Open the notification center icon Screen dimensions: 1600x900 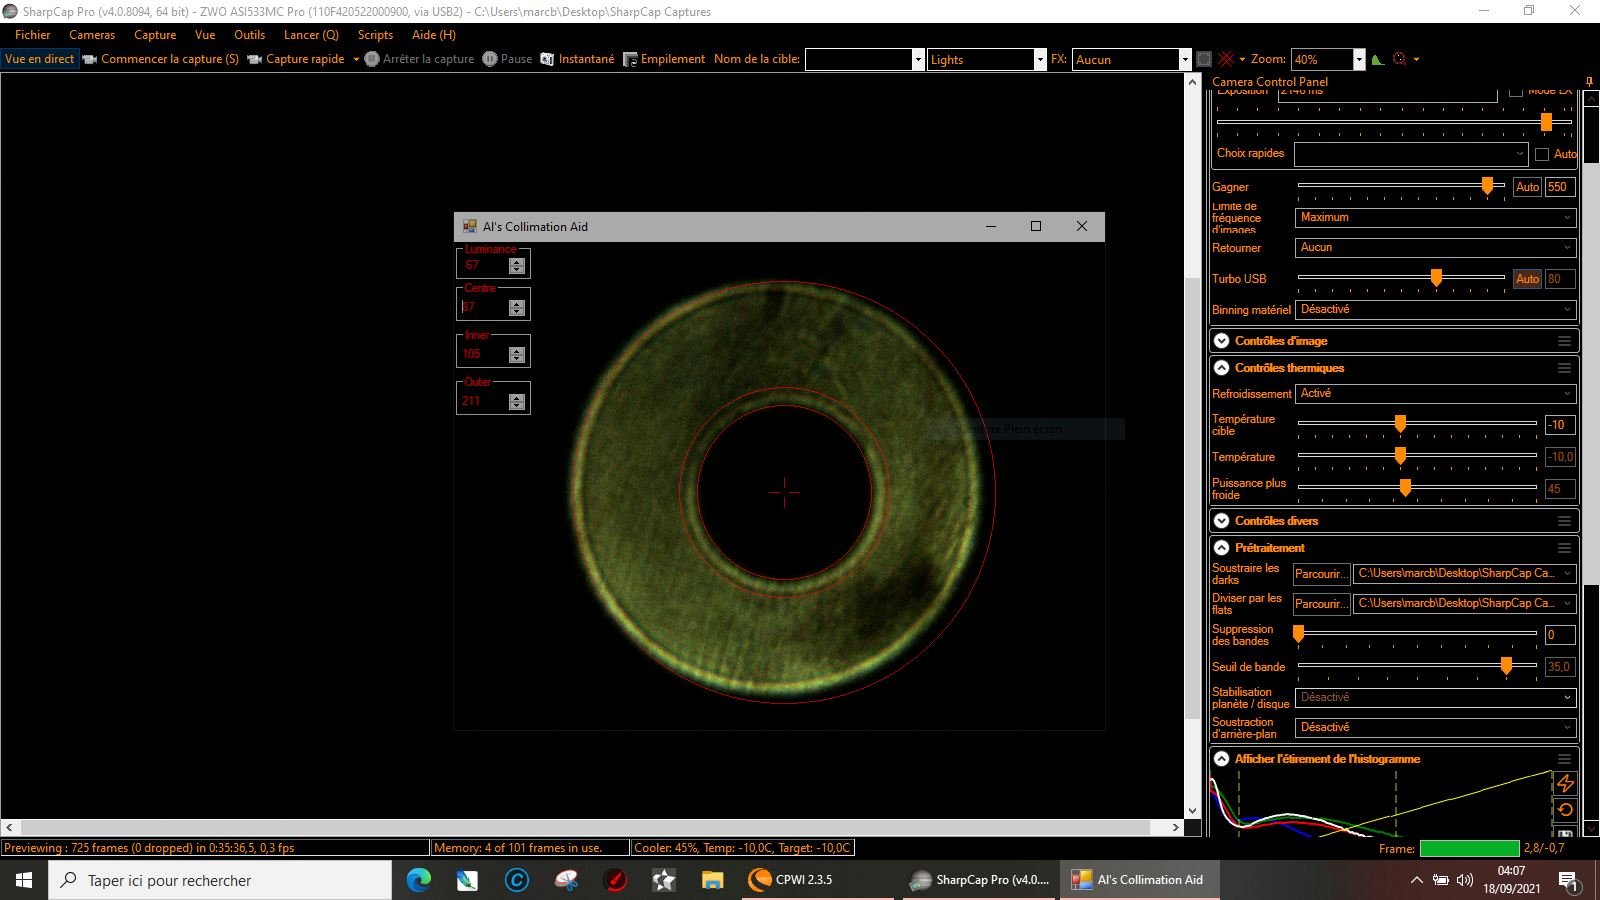tap(1569, 880)
